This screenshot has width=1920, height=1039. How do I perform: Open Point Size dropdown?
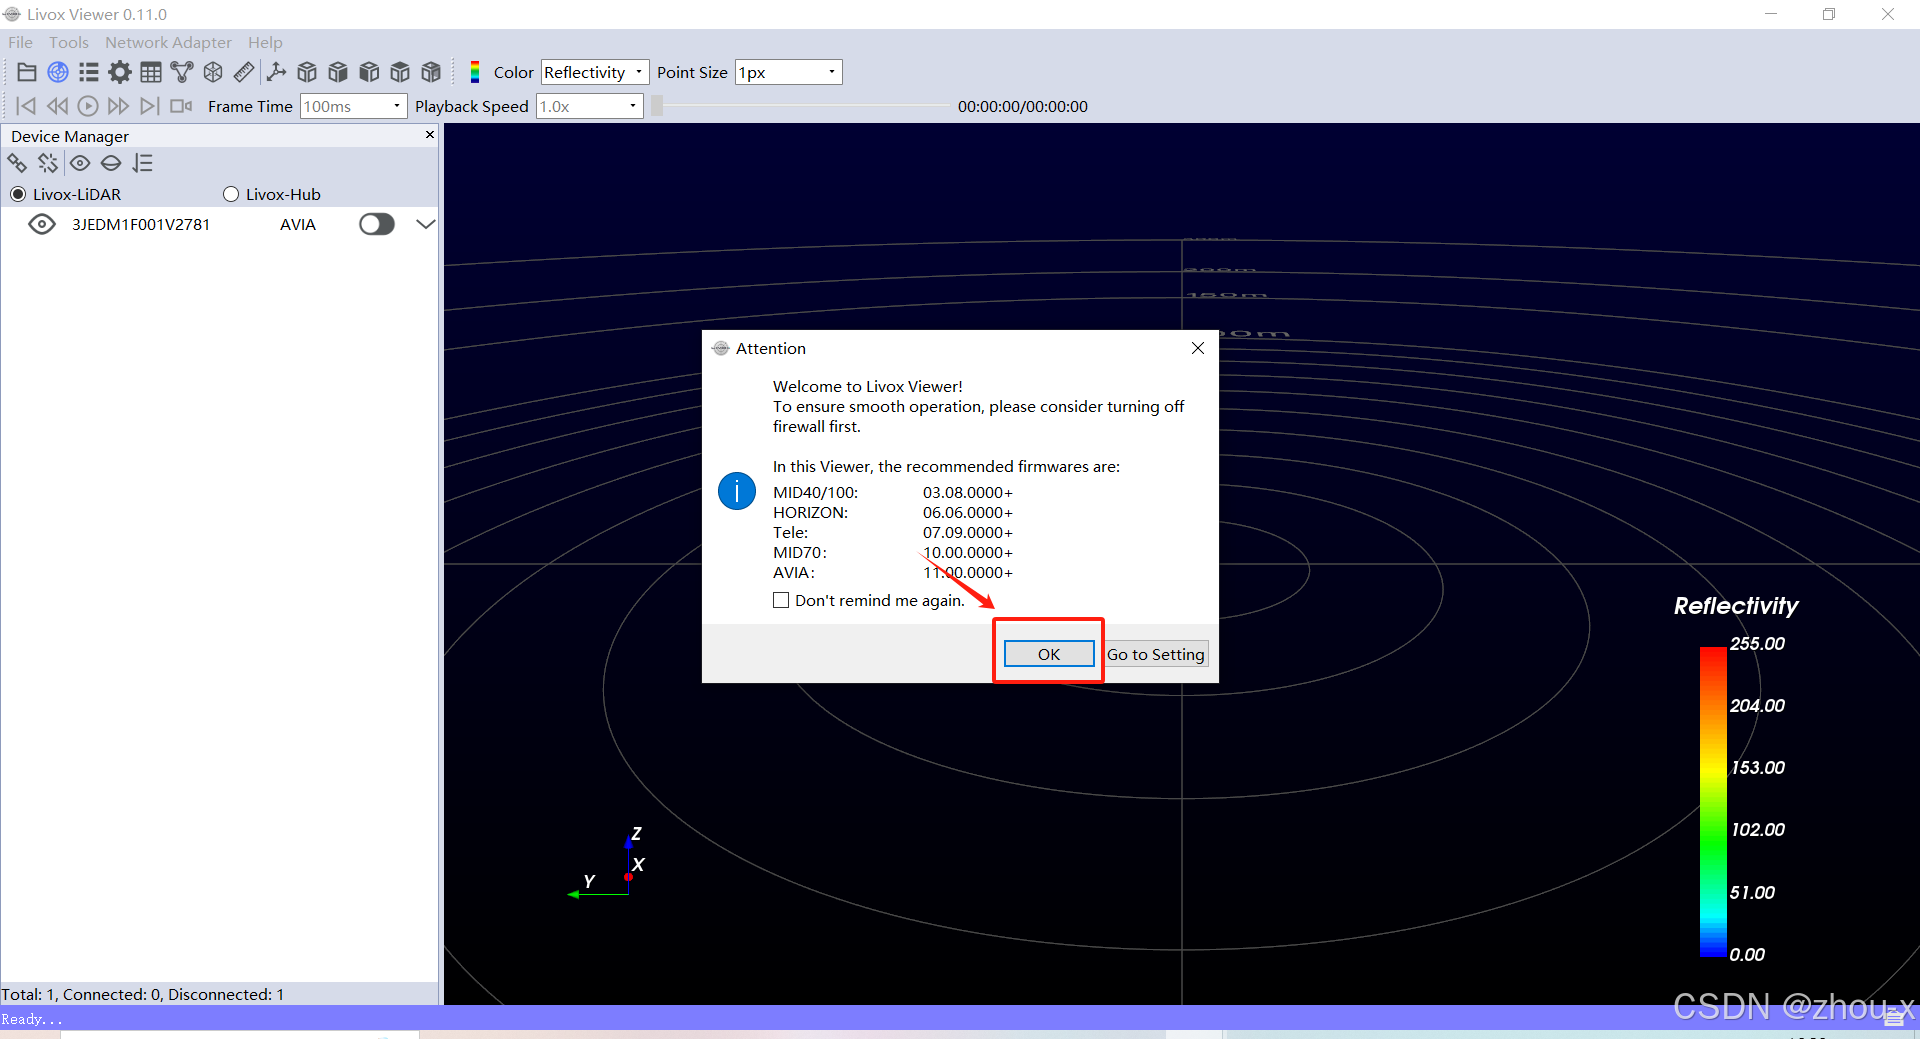(789, 72)
